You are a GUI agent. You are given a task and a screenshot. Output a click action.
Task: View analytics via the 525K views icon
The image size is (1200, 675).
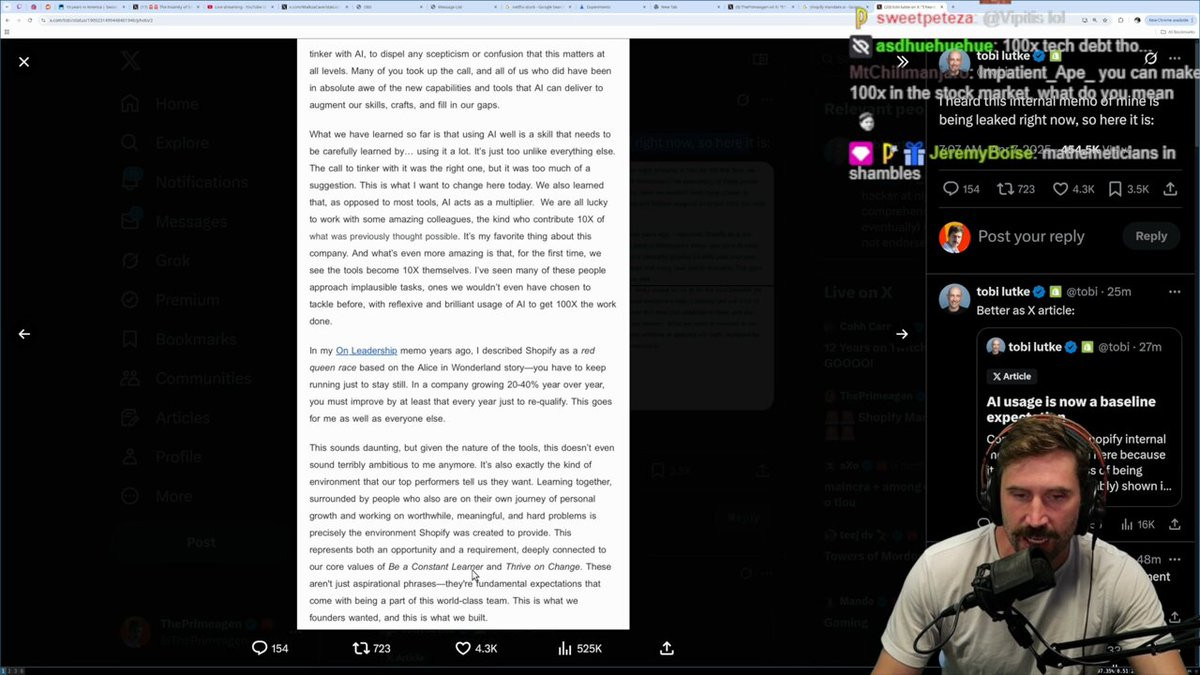coord(580,648)
